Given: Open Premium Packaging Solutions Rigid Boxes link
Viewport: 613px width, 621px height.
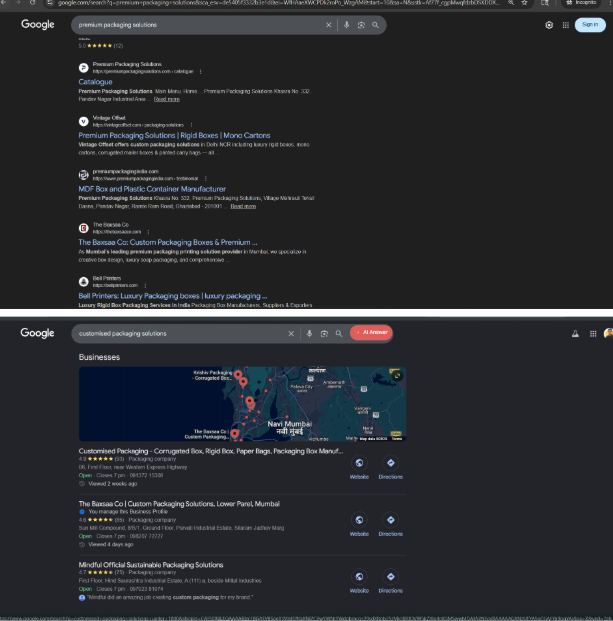Looking at the screenshot, I should pyautogui.click(x=174, y=135).
